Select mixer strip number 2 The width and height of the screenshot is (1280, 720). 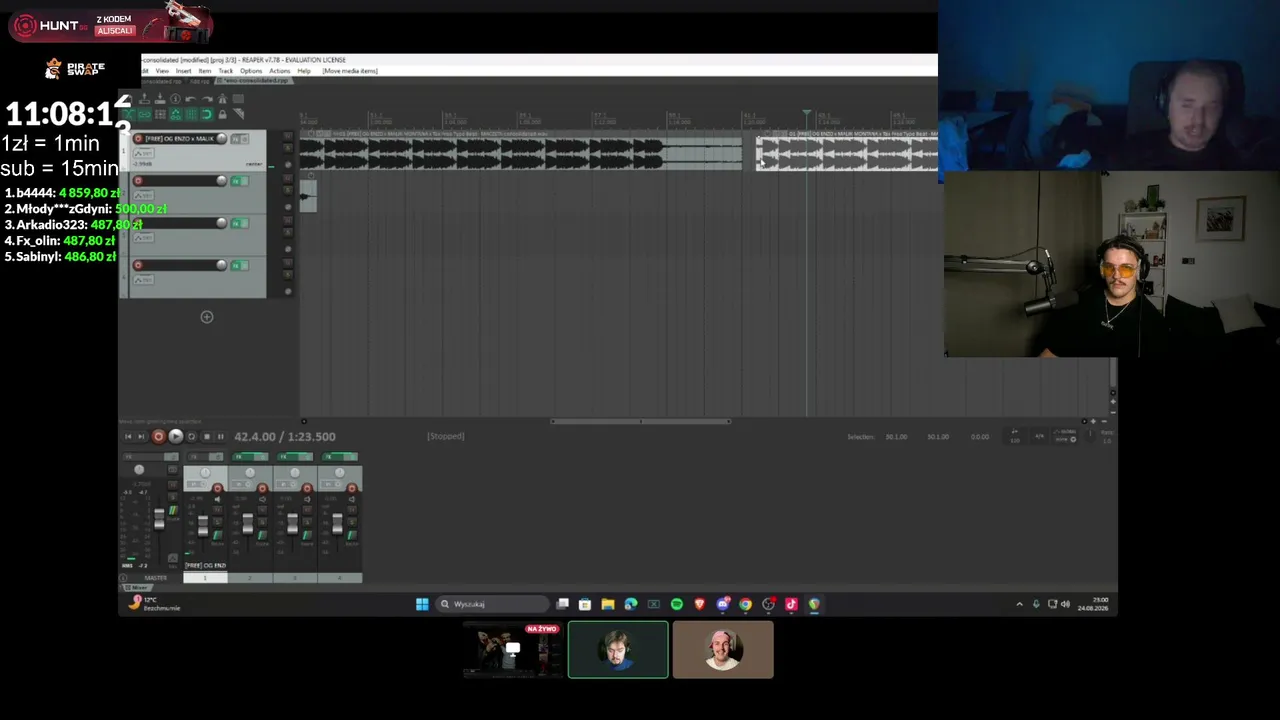pos(250,578)
